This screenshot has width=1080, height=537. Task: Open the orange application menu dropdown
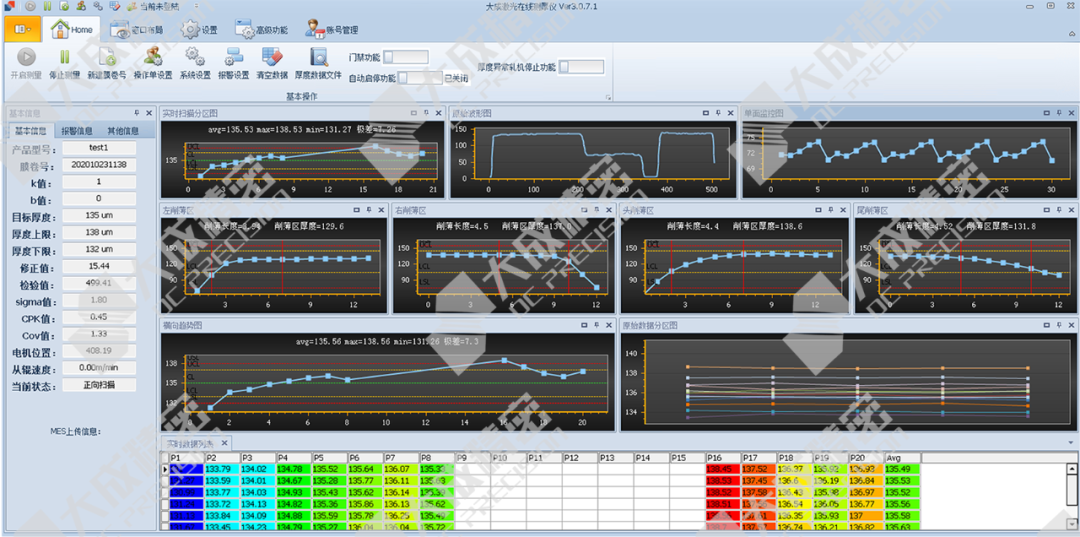21,29
